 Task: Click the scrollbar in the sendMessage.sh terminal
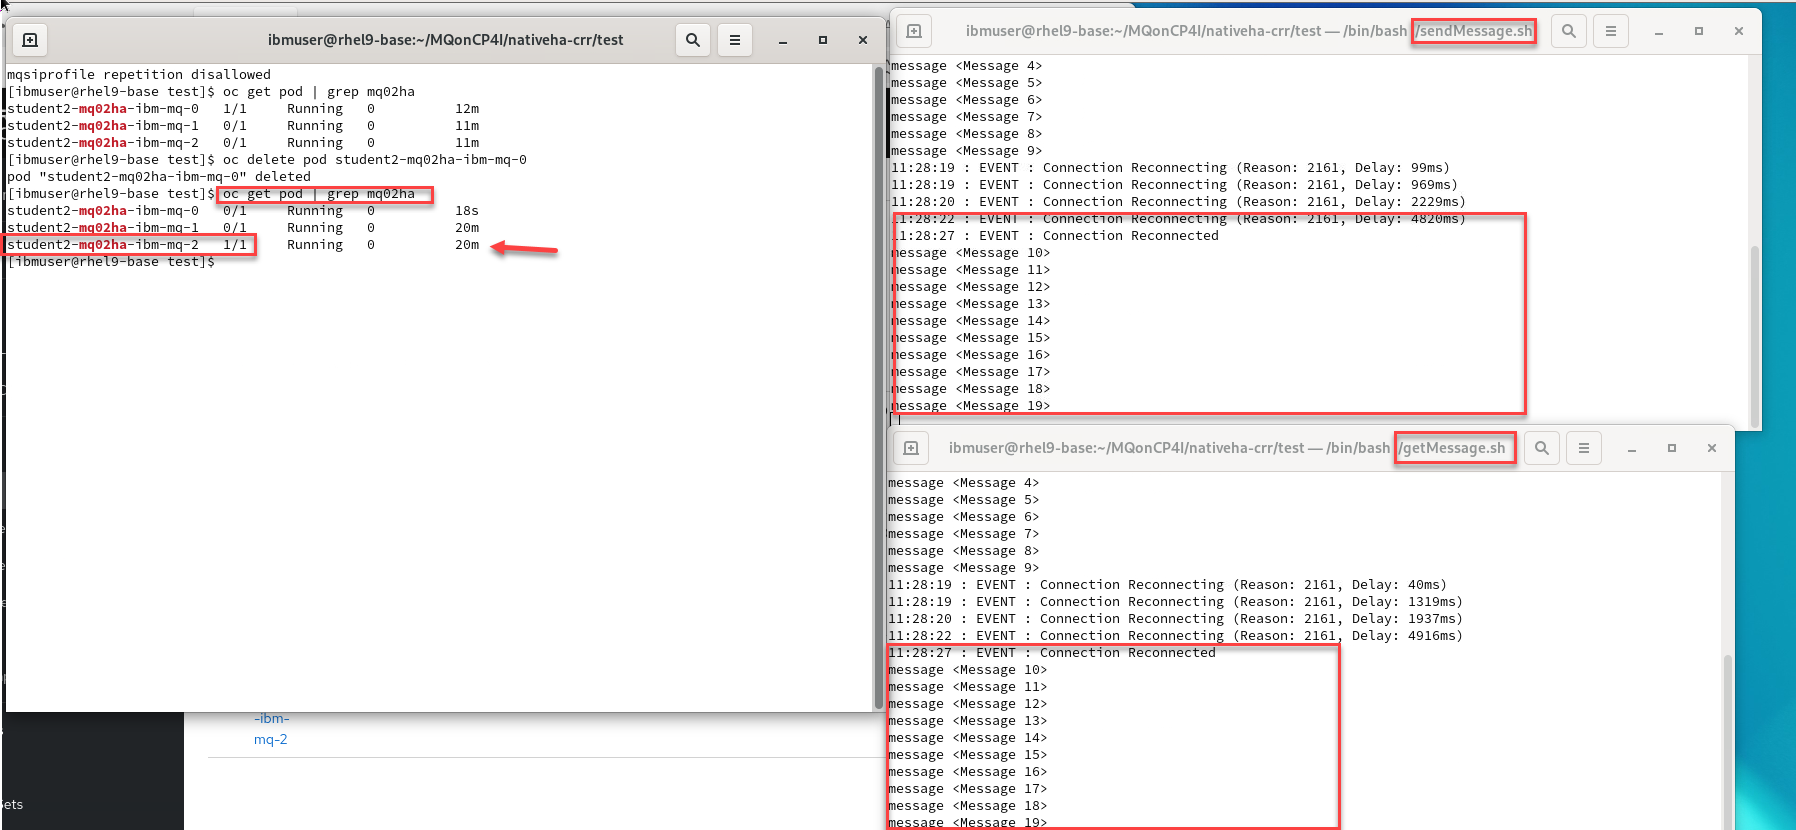click(x=1754, y=330)
